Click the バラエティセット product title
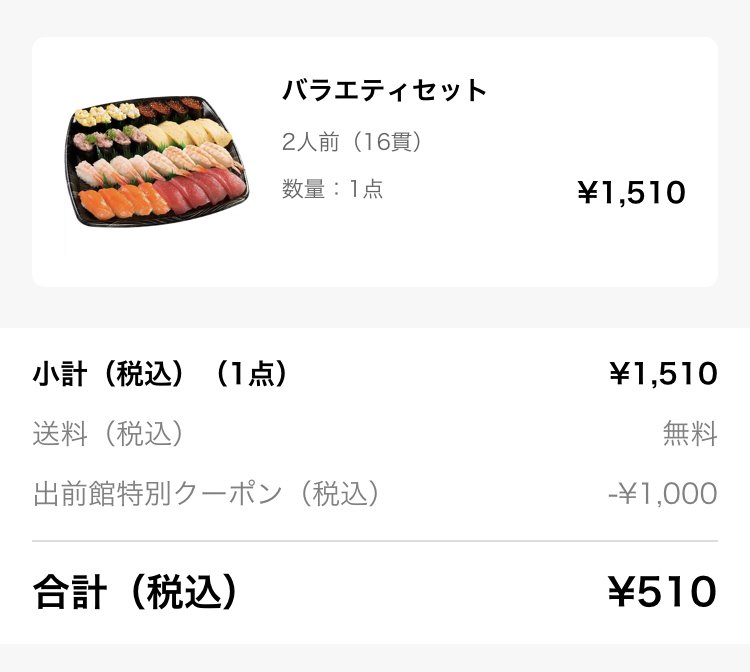The width and height of the screenshot is (750, 672). click(384, 91)
